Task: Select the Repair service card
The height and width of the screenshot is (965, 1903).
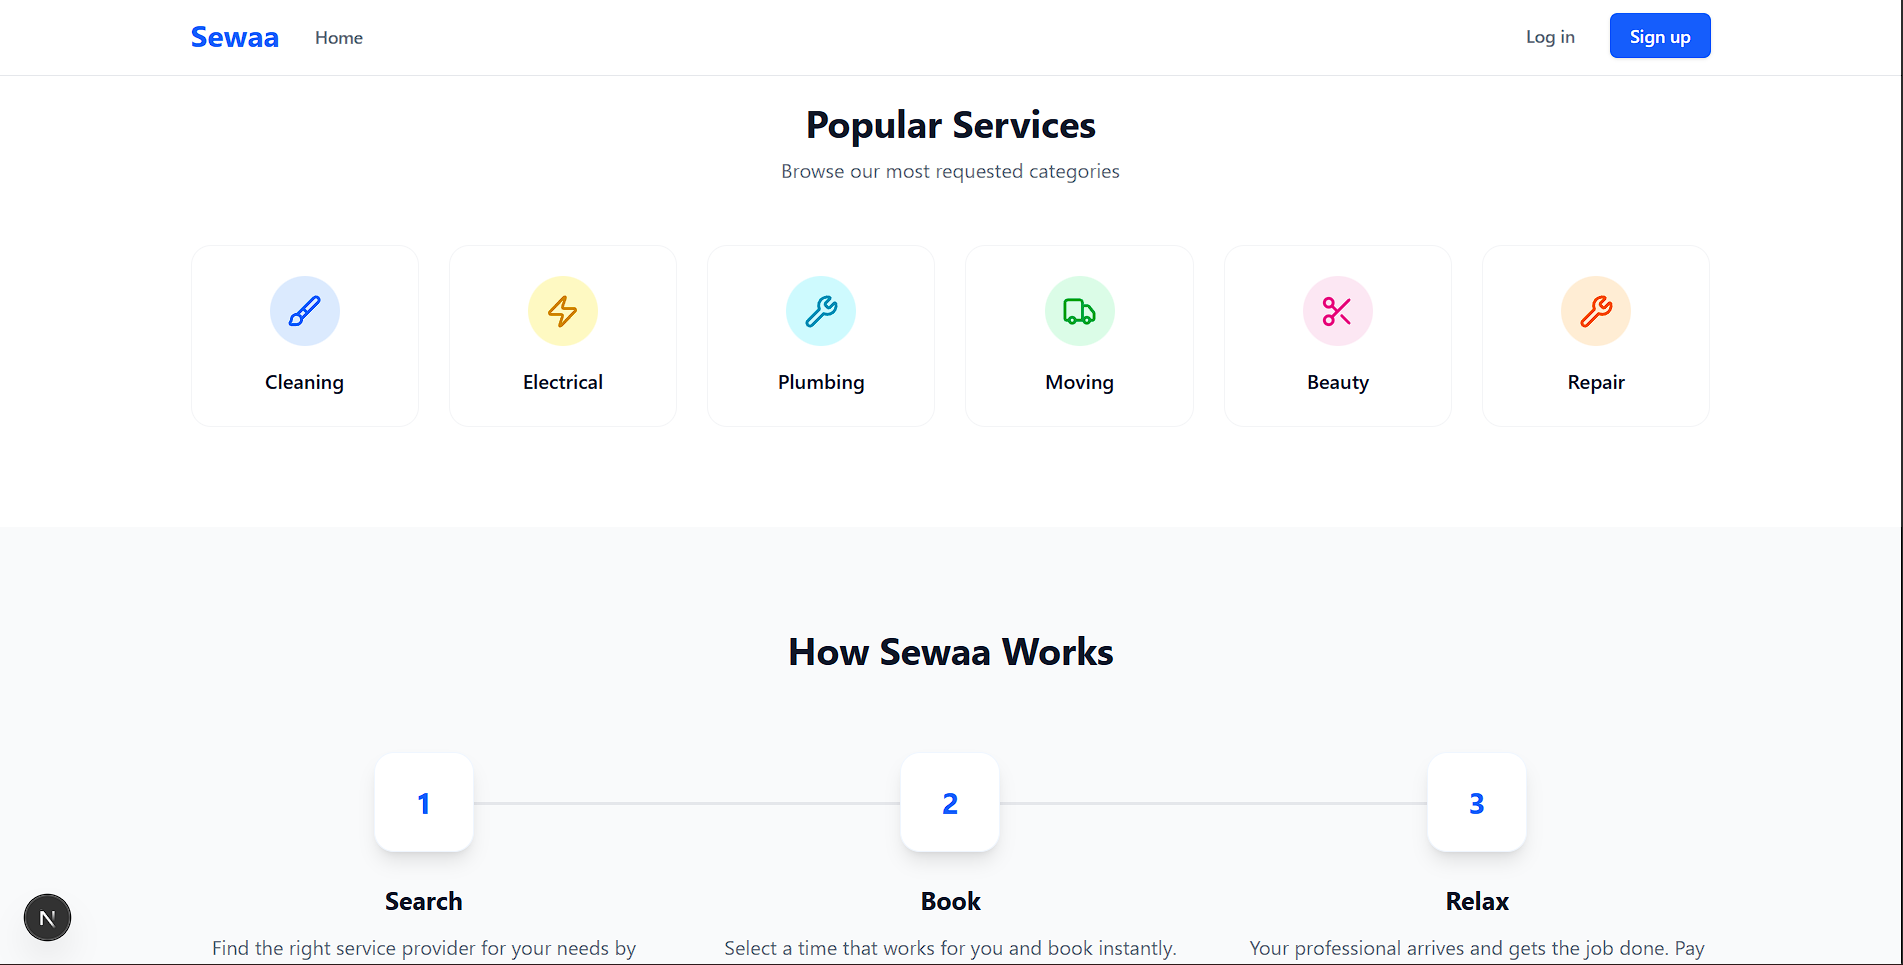Action: (x=1595, y=336)
